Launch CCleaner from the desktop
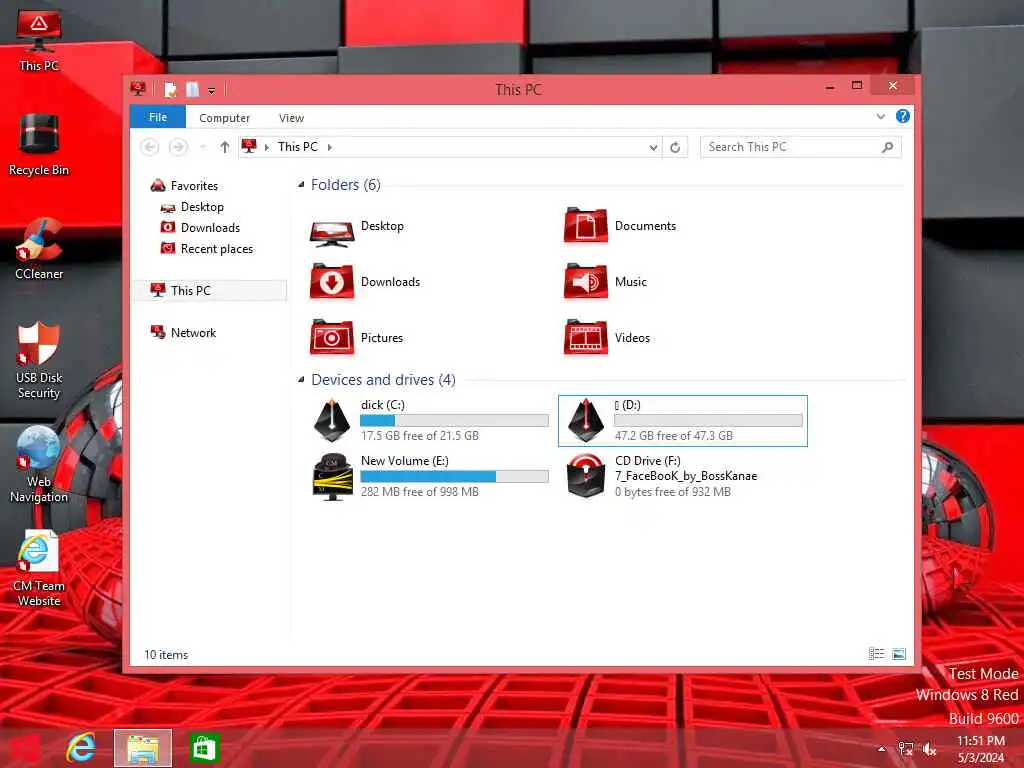Viewport: 1024px width, 768px height. [x=39, y=249]
